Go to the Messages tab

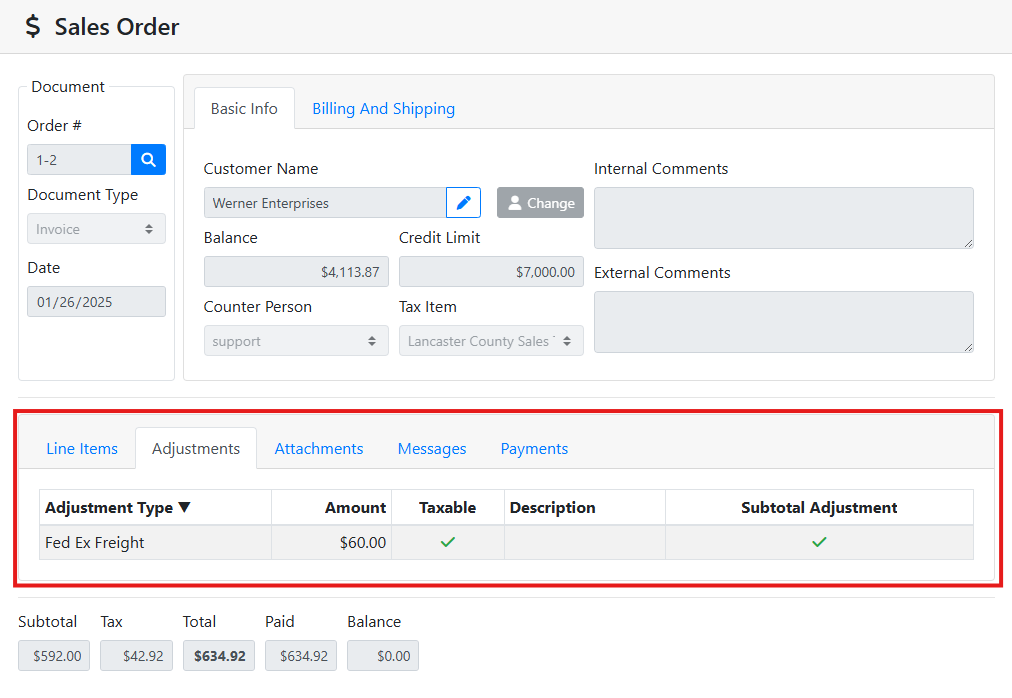tap(432, 449)
